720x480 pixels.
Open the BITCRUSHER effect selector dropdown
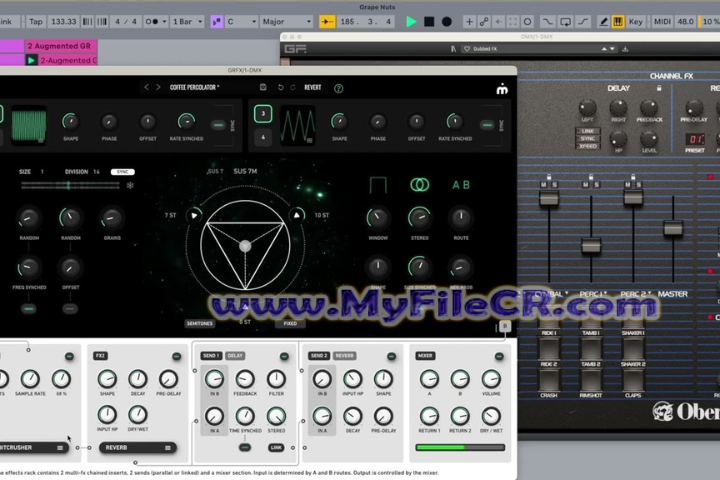click(32, 448)
